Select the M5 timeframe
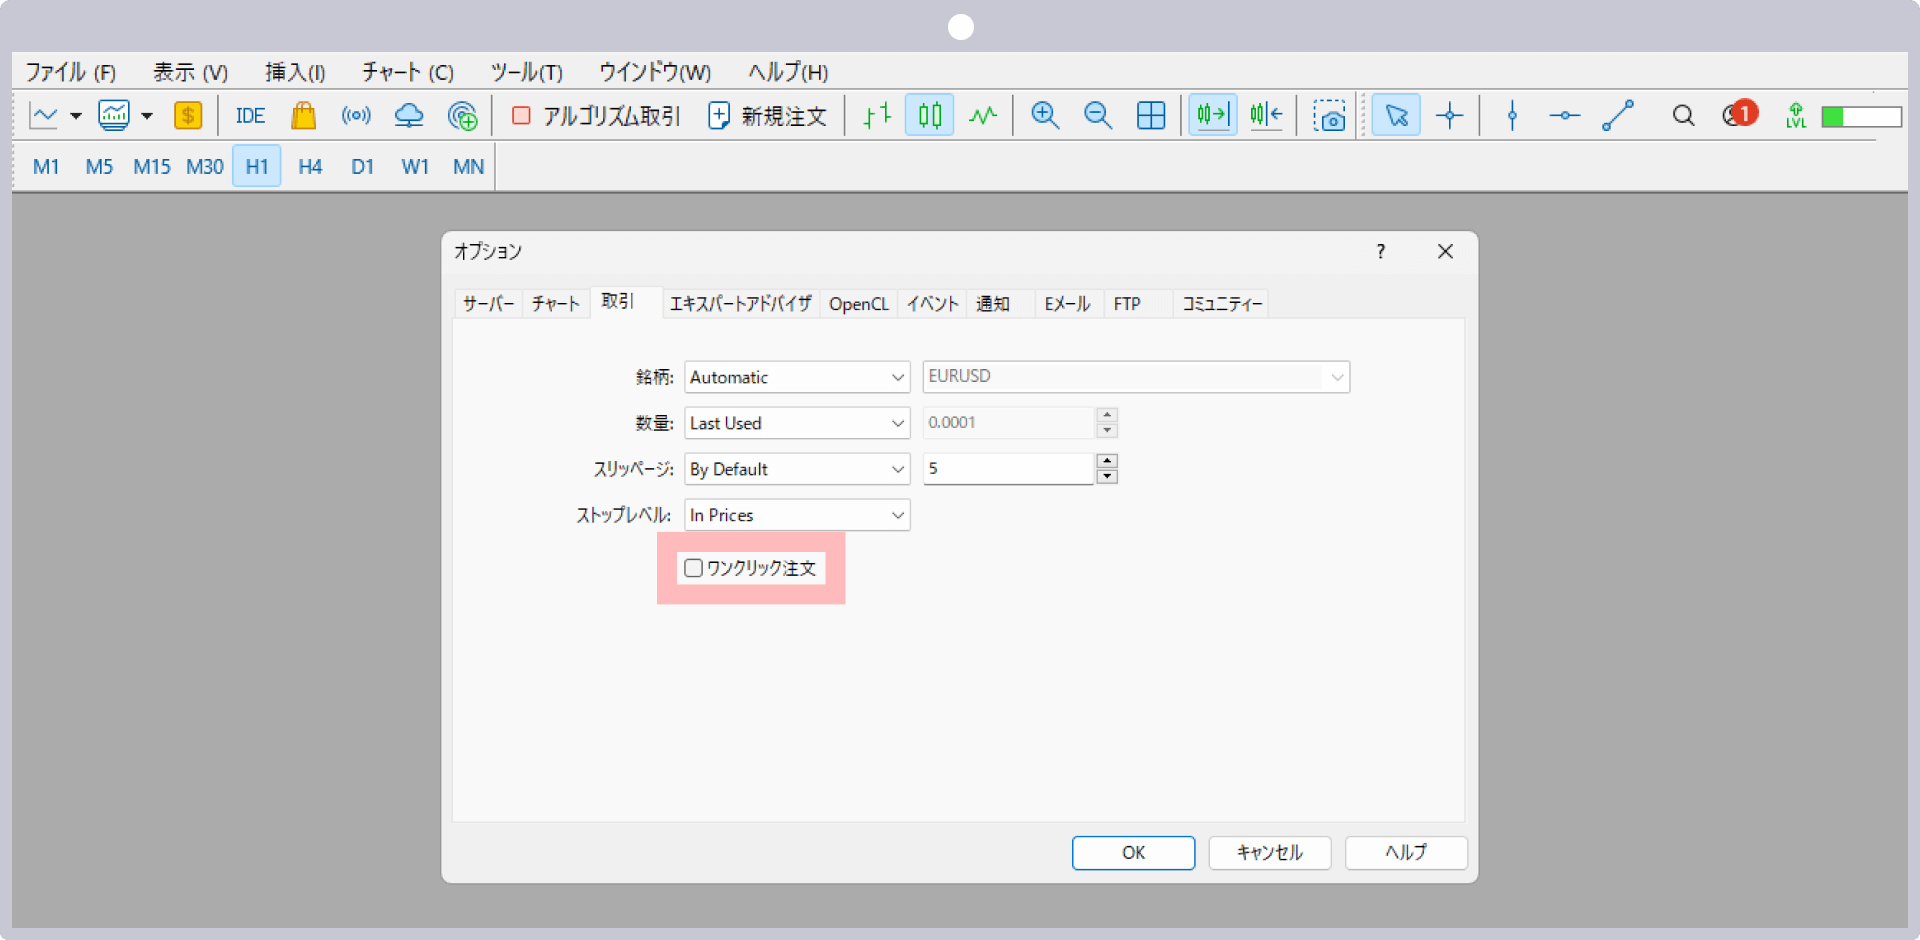Image resolution: width=1920 pixels, height=940 pixels. click(99, 166)
